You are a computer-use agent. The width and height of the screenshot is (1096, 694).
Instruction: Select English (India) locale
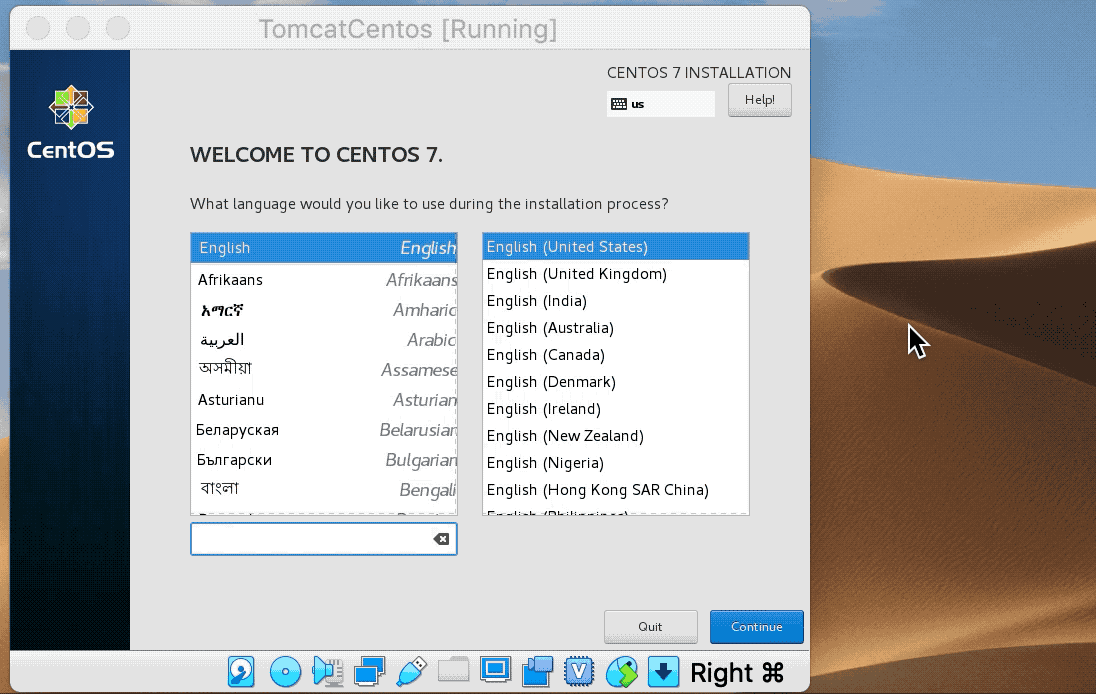[x=616, y=301]
